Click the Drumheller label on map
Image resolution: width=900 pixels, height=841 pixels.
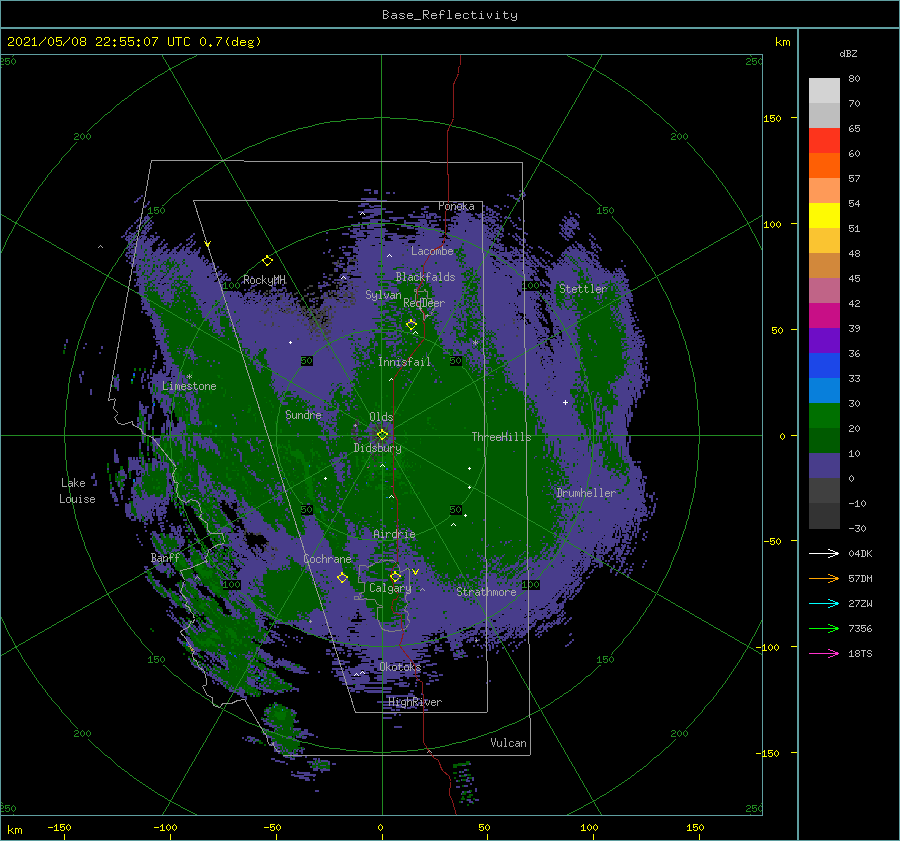point(586,493)
